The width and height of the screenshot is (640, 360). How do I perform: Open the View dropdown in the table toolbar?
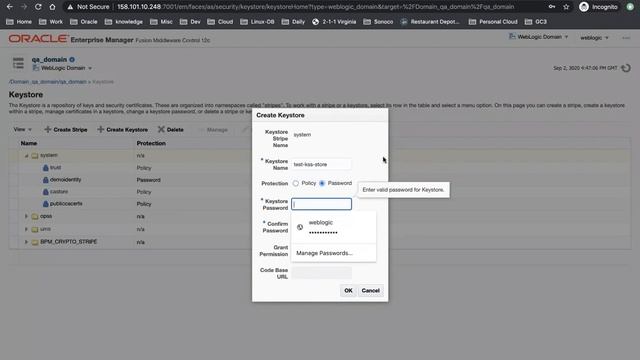click(x=22, y=129)
